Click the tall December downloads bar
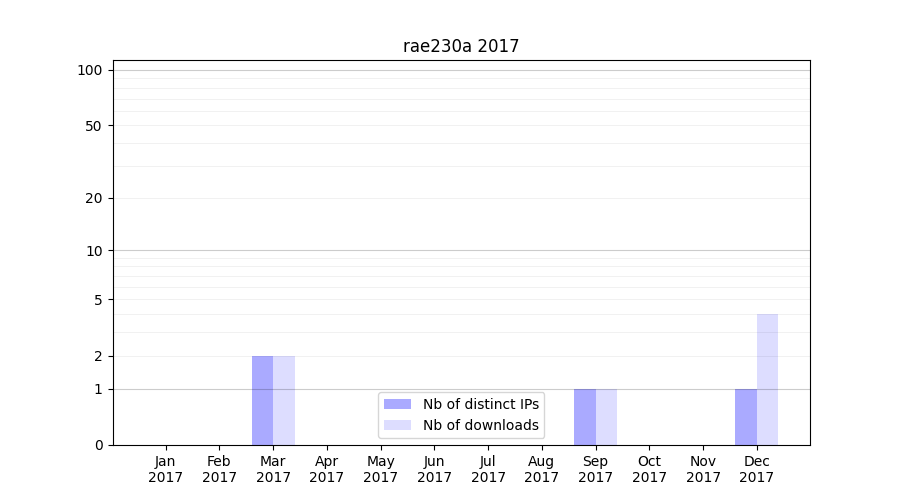This screenshot has width=900, height=500. pyautogui.click(x=767, y=380)
